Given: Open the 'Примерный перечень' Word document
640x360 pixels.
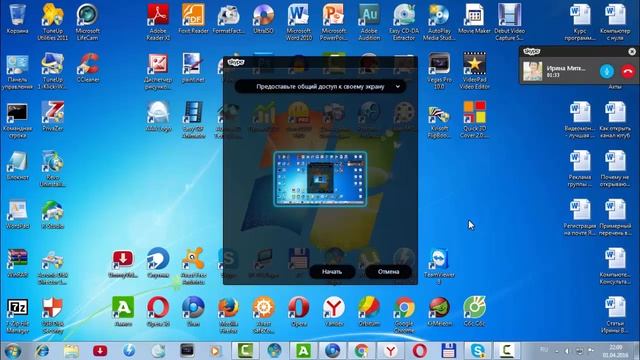Looking at the screenshot, I should (x=615, y=218).
